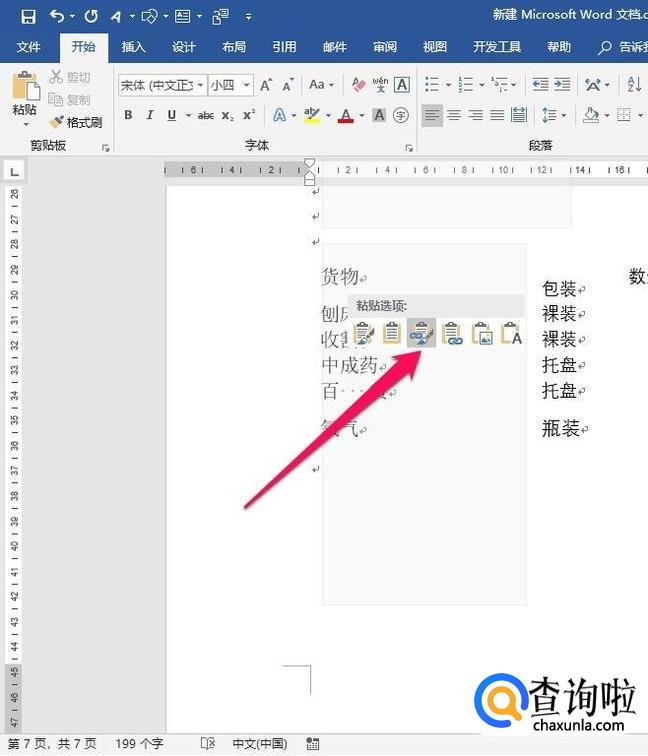Increase paragraph indent
This screenshot has width=648, height=756.
pos(562,85)
